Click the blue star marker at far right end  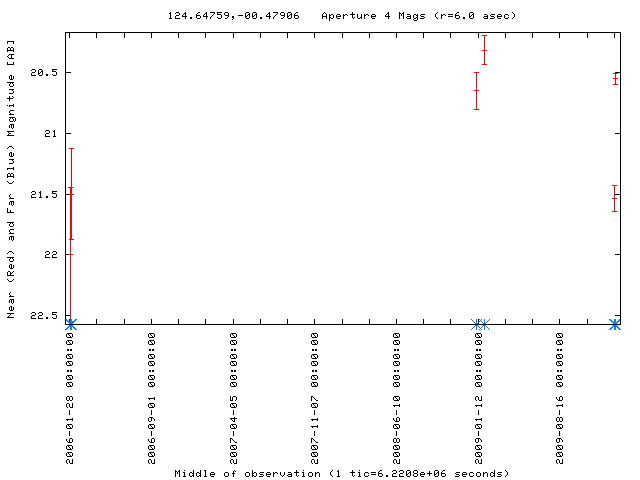(615, 324)
